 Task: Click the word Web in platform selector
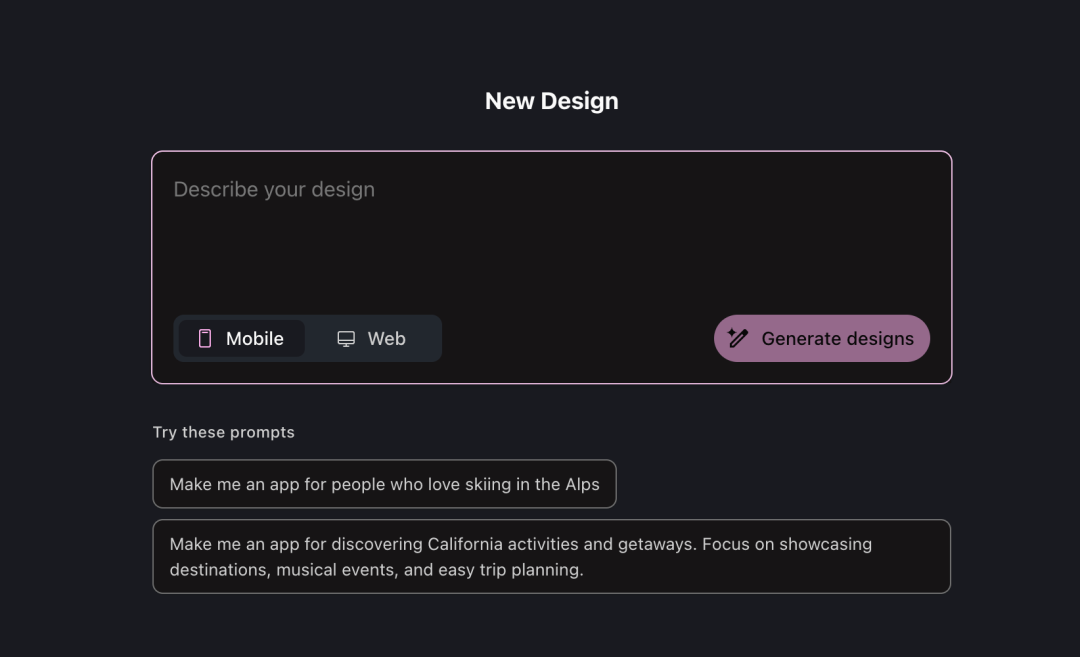(386, 339)
